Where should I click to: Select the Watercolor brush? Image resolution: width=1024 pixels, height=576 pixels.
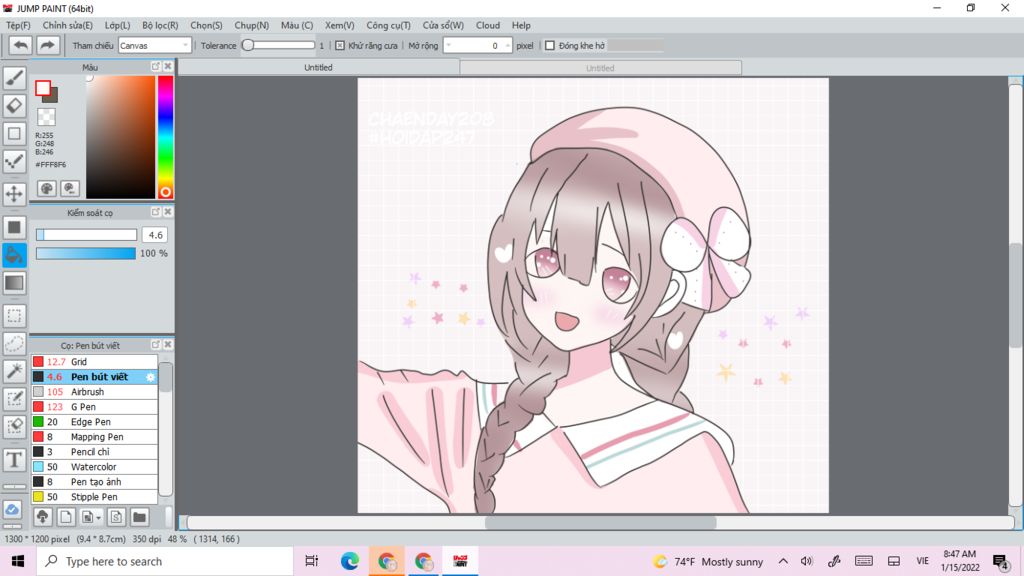coord(95,467)
